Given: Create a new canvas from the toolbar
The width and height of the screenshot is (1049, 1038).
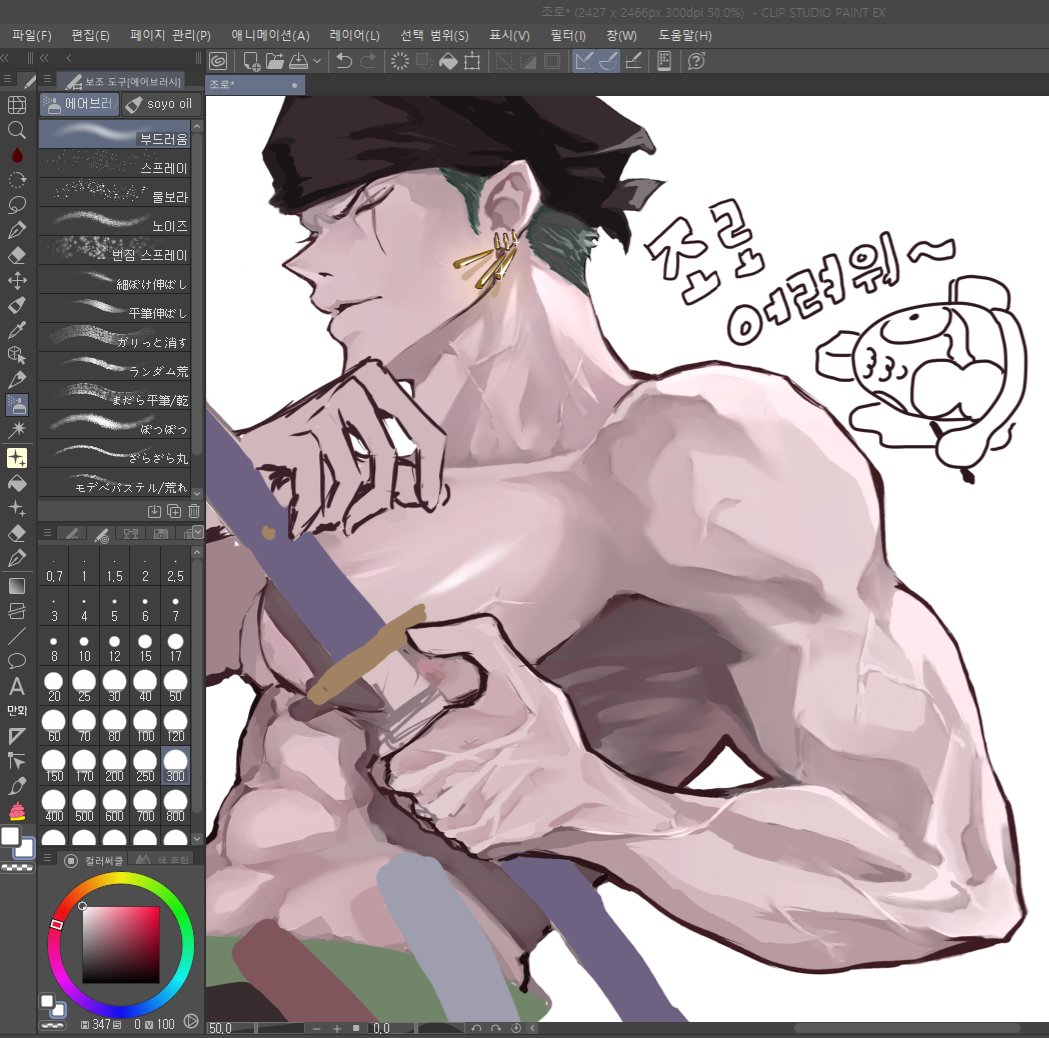Looking at the screenshot, I should [252, 62].
